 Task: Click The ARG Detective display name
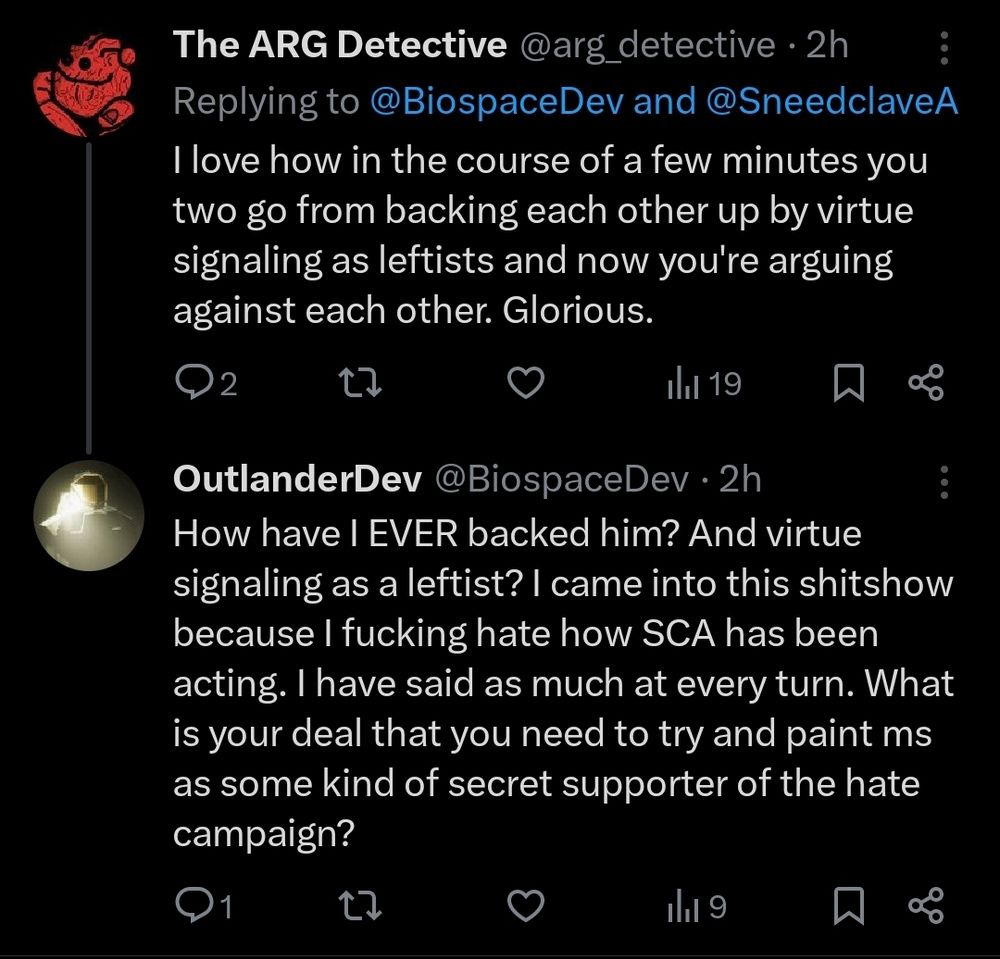(338, 45)
